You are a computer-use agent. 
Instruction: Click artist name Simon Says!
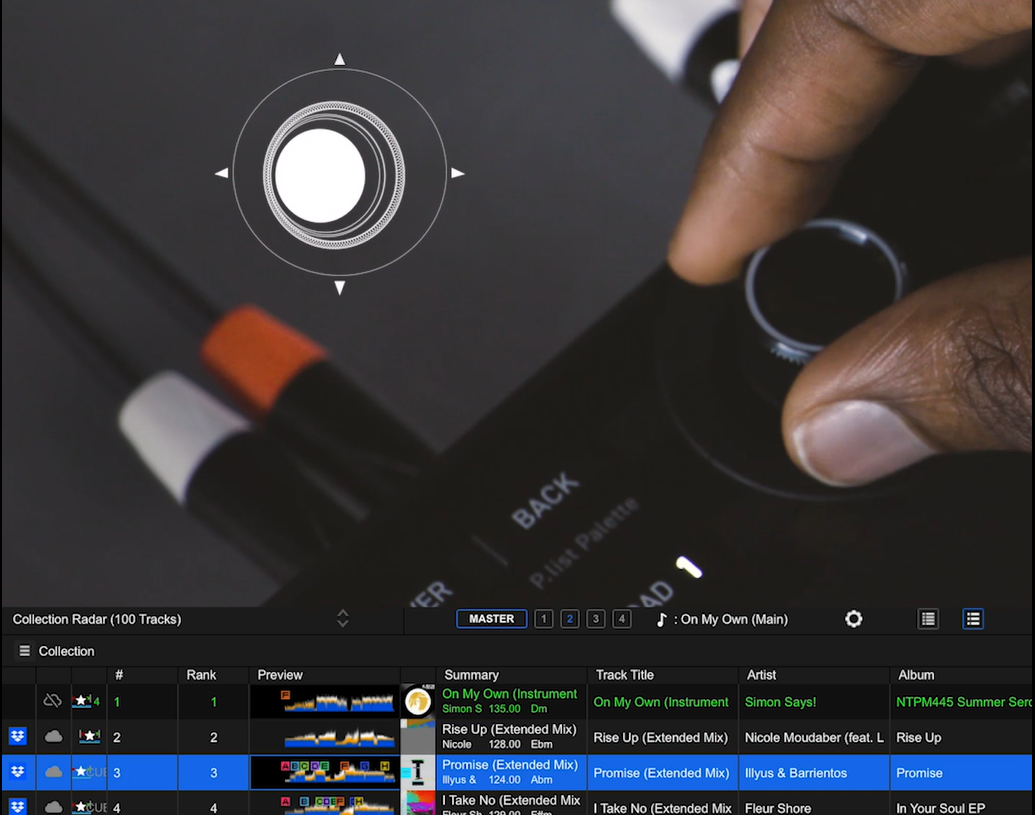point(781,702)
